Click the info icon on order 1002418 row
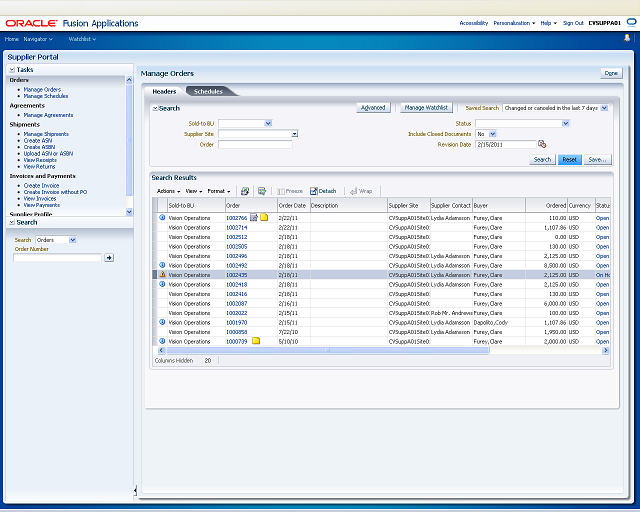 162,284
